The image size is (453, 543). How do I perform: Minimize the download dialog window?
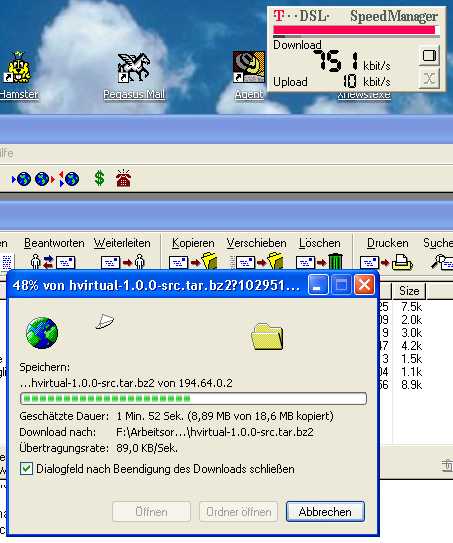(x=317, y=285)
